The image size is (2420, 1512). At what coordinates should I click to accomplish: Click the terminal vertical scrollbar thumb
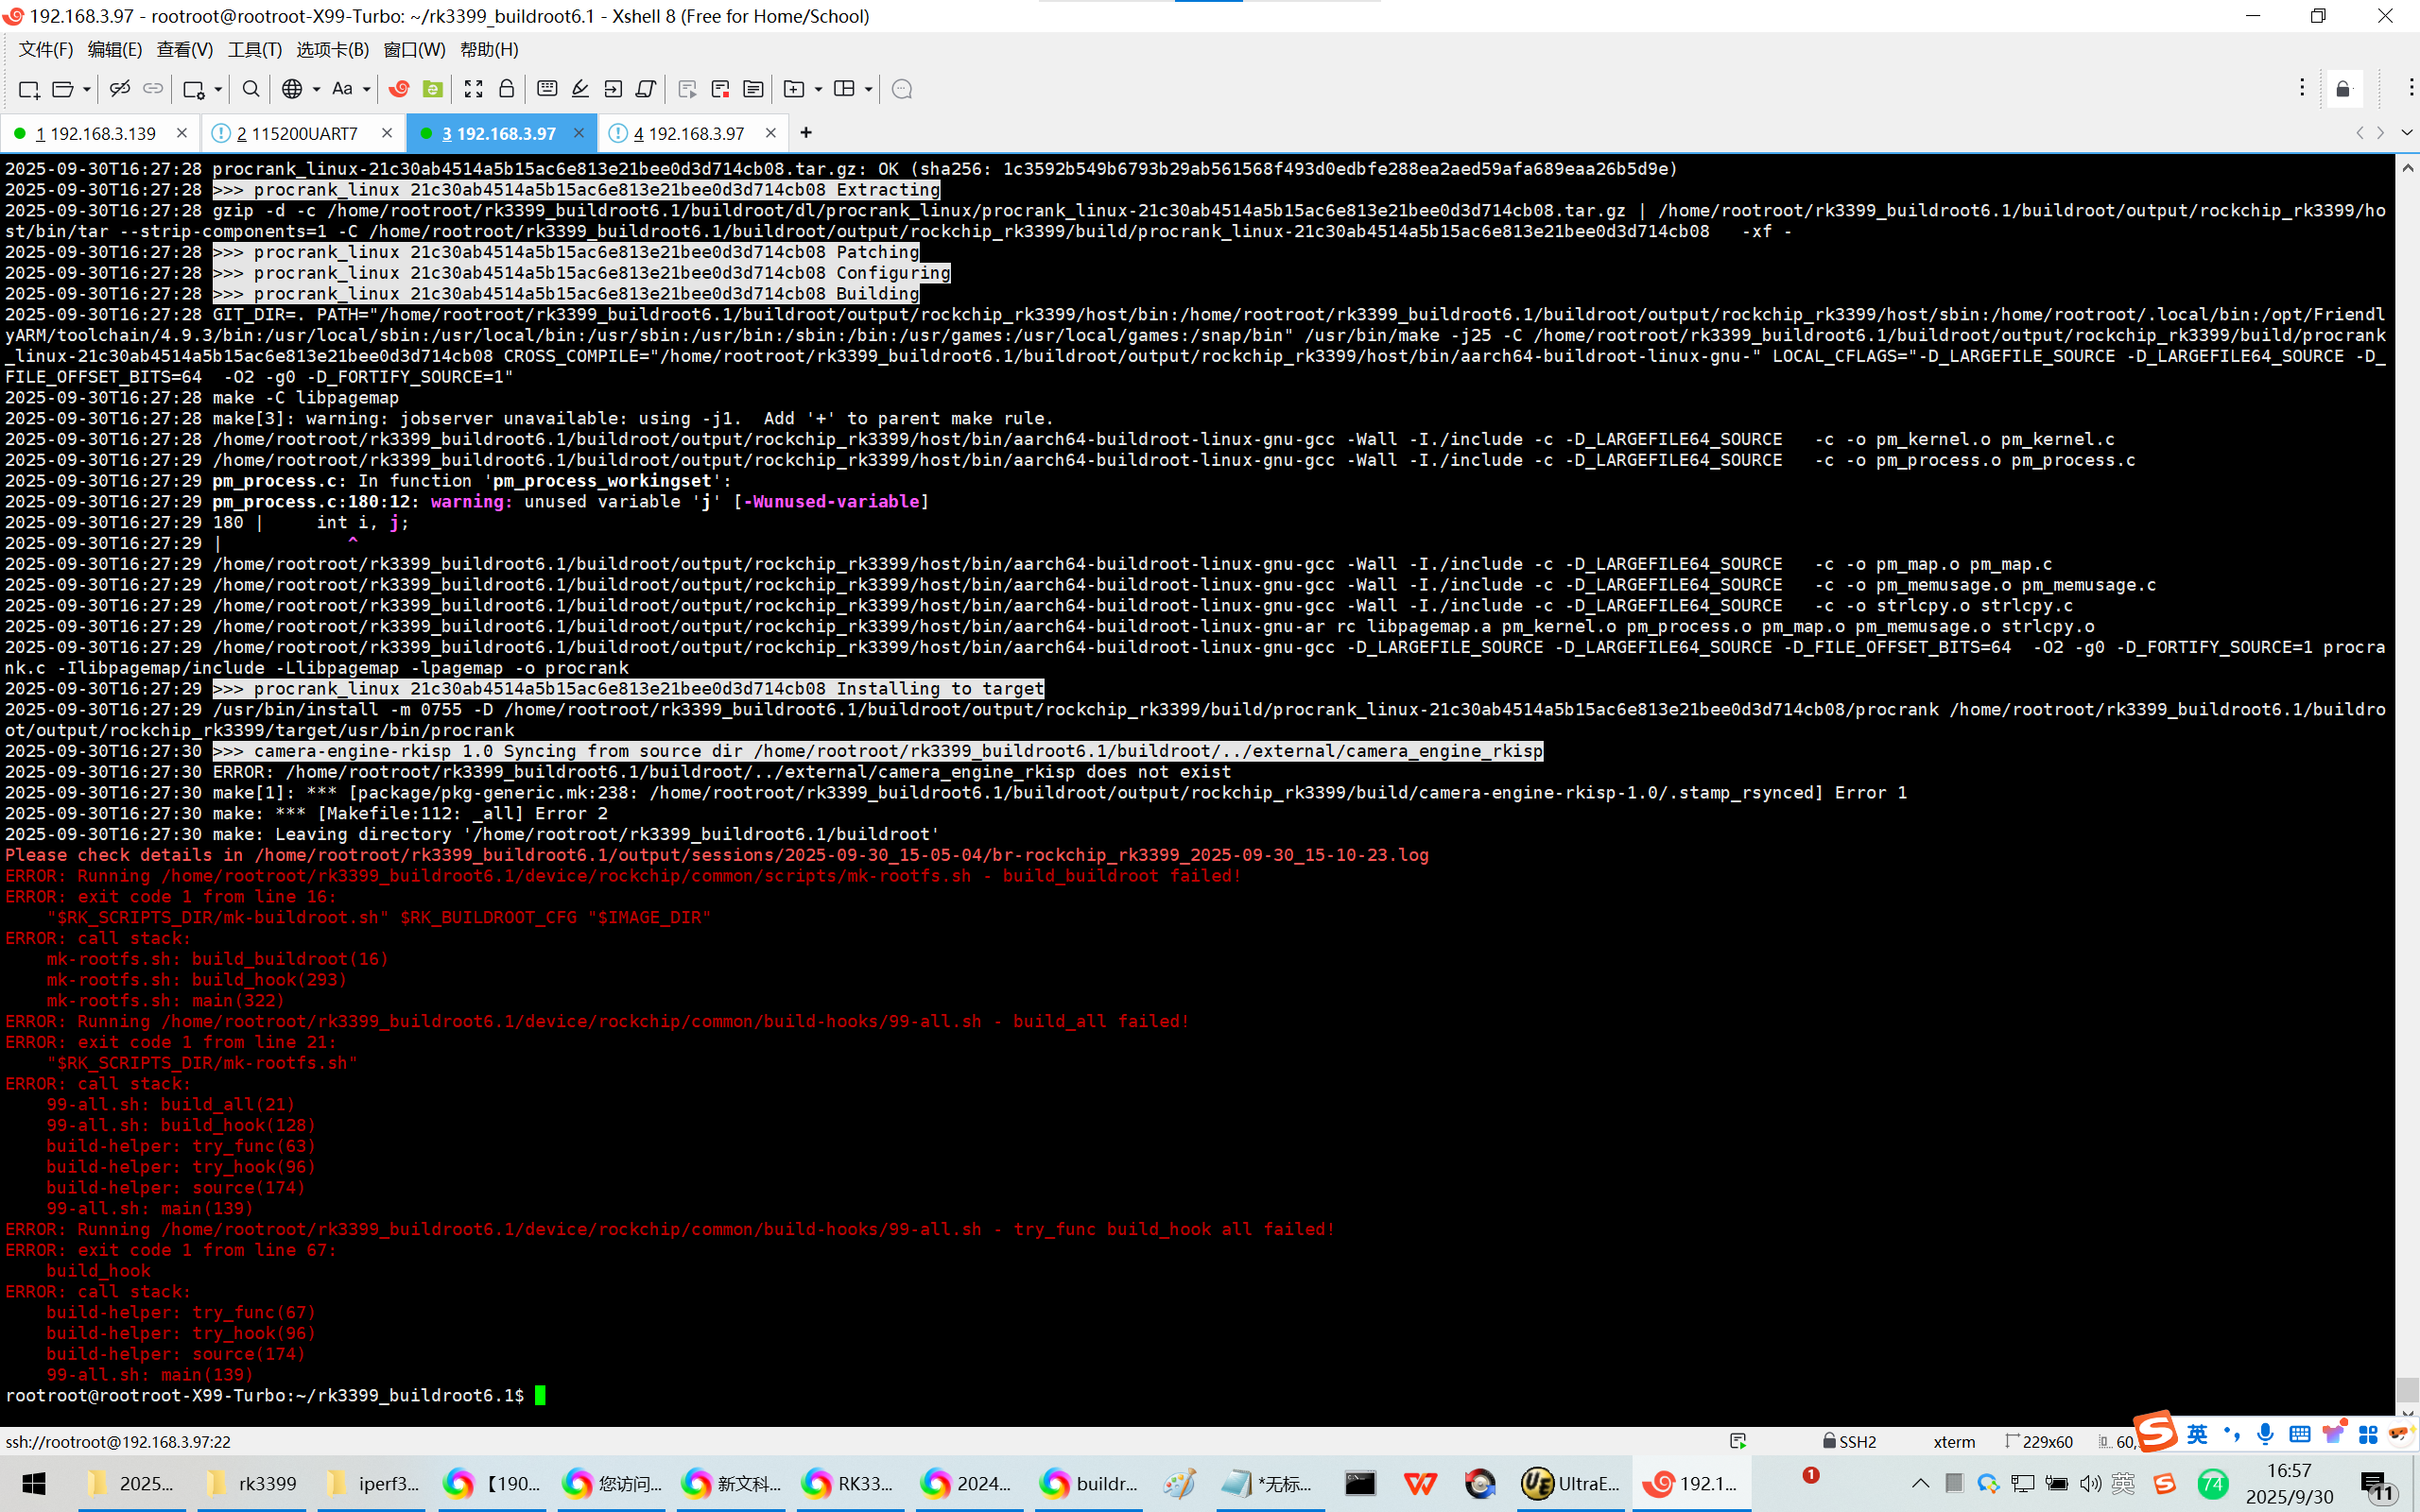[x=2407, y=1388]
